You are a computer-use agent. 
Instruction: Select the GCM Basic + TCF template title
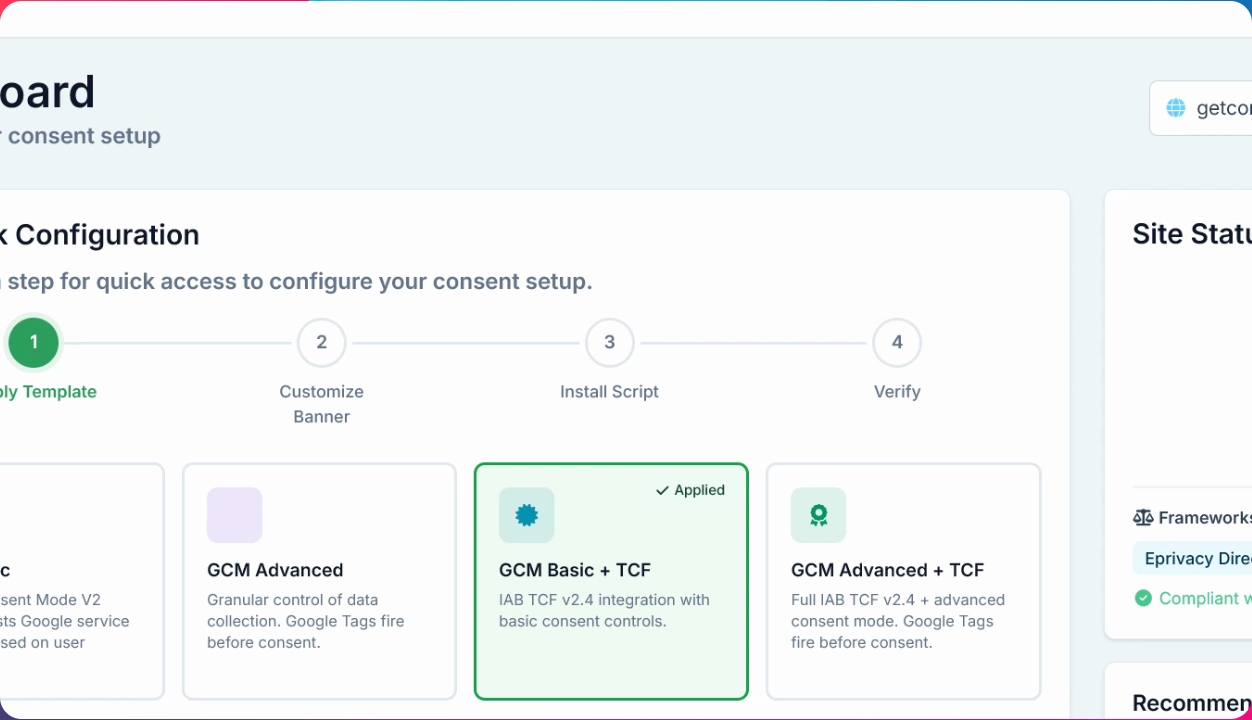tap(575, 570)
